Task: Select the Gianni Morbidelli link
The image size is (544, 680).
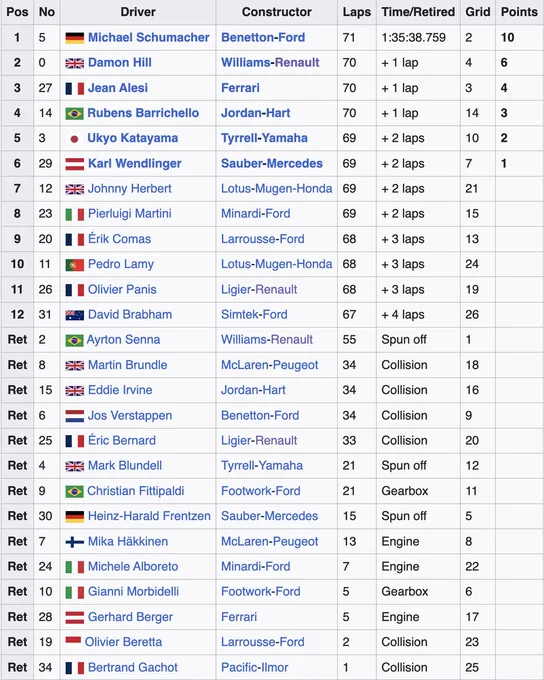Action: click(x=134, y=592)
